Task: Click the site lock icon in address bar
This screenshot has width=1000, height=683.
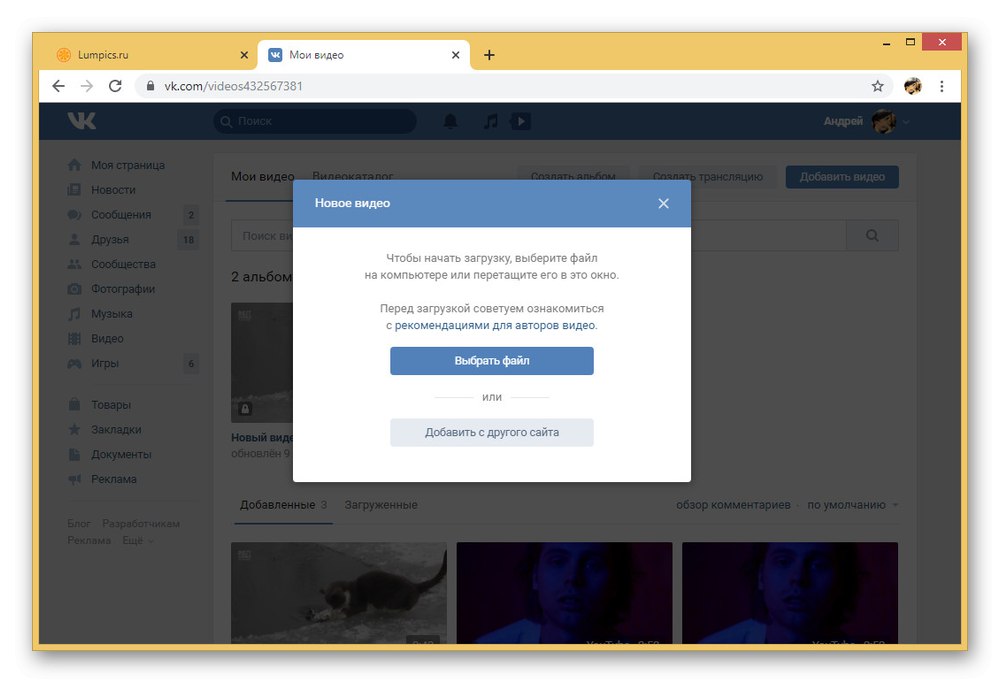Action: pyautogui.click(x=151, y=86)
